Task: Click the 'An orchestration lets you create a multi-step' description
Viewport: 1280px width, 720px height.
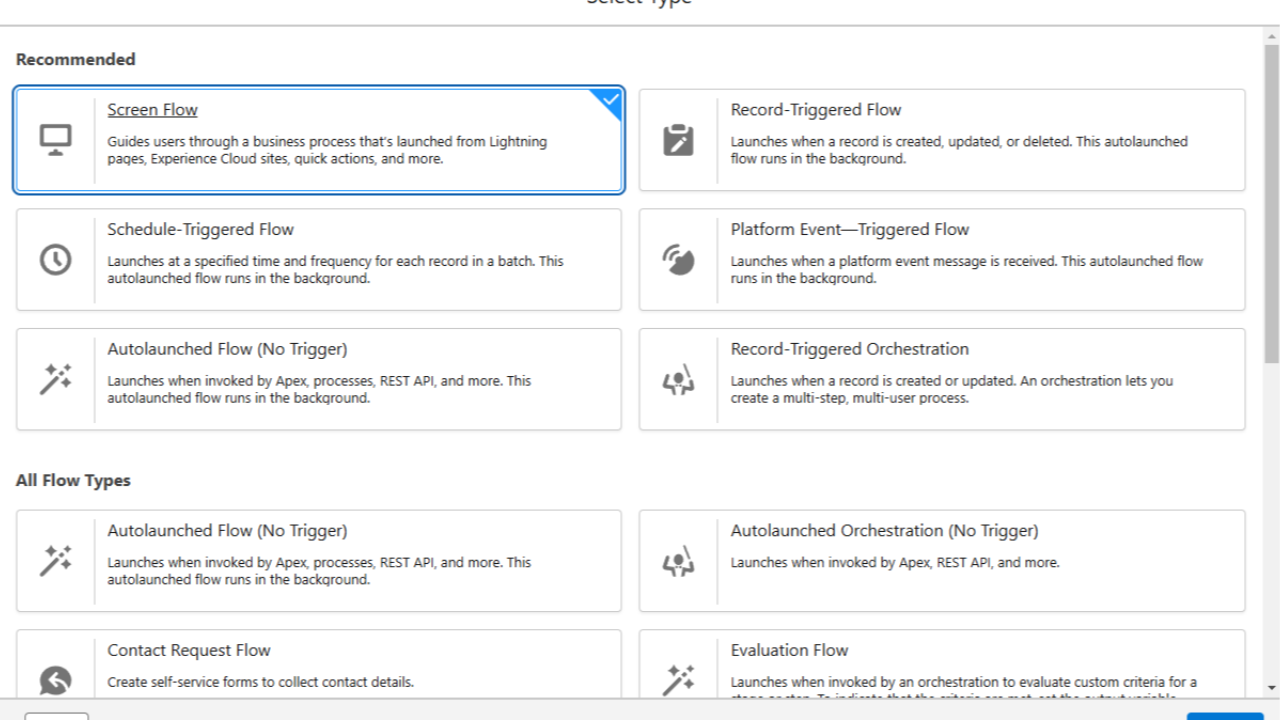Action: click(952, 390)
